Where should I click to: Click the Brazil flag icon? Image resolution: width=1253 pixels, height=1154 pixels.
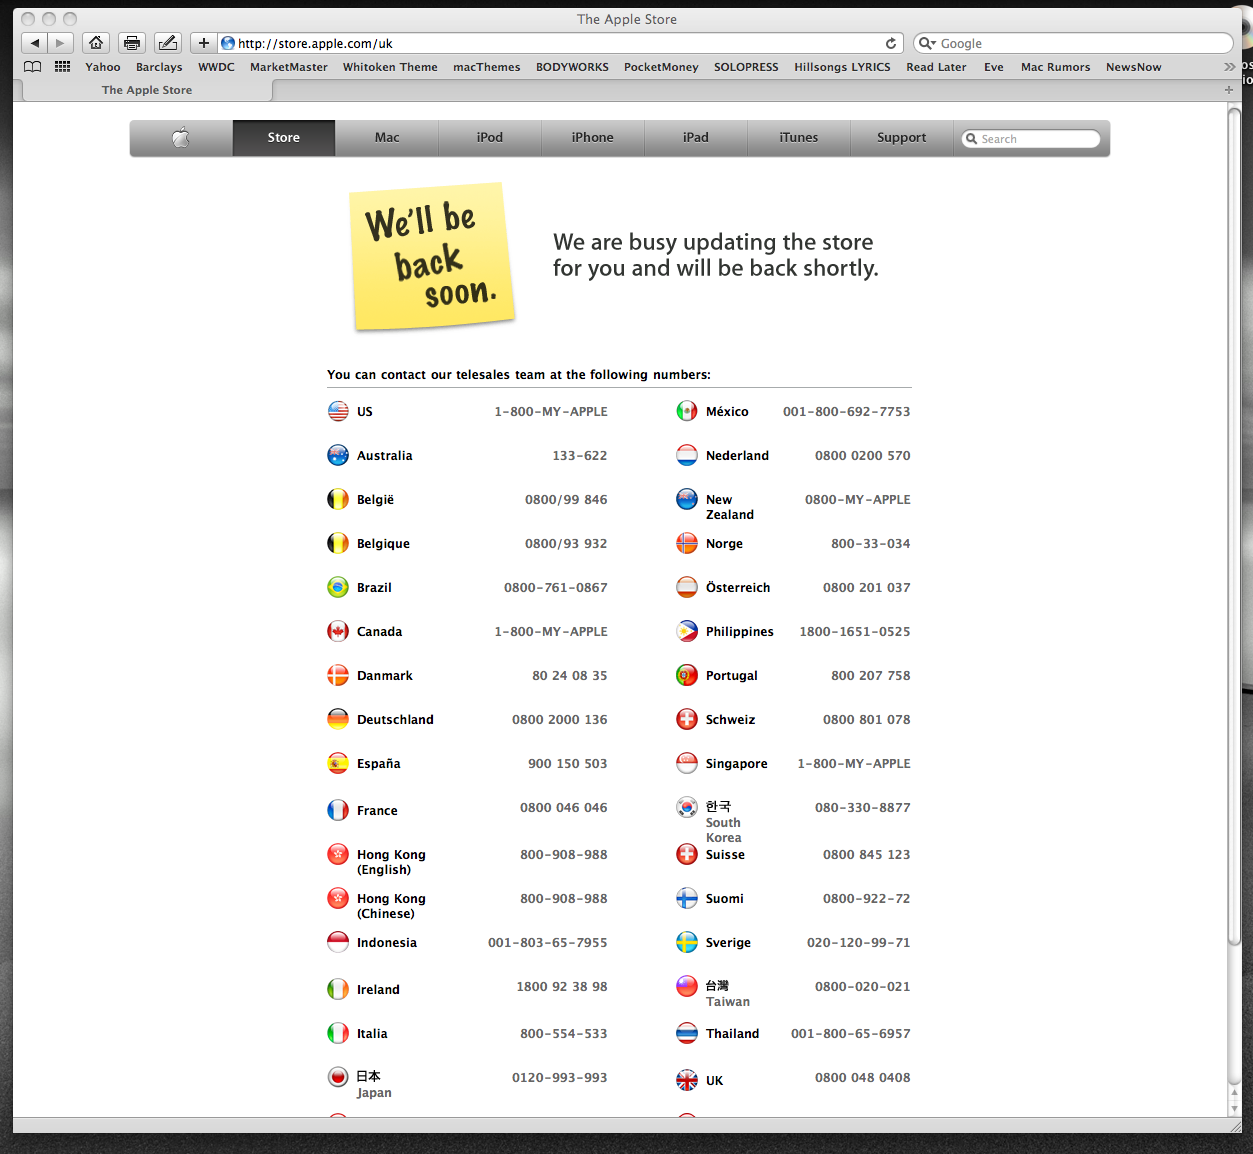pyautogui.click(x=338, y=587)
